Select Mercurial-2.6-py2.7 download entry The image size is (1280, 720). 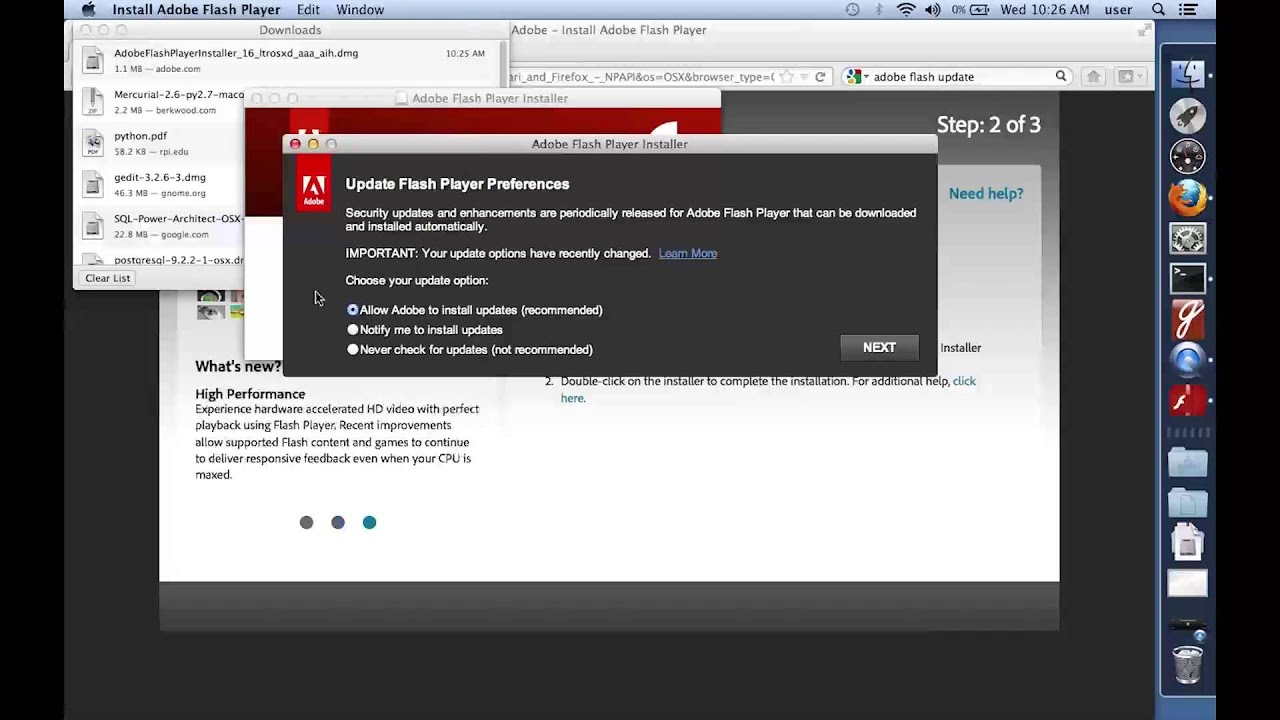(x=160, y=102)
